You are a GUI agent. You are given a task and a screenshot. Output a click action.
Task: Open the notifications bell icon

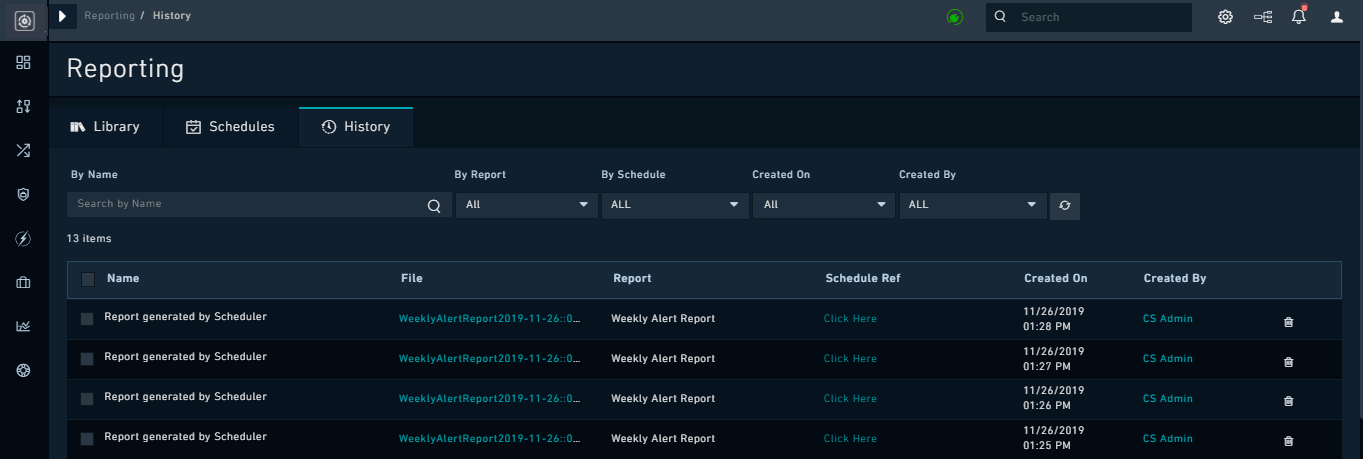(1299, 16)
